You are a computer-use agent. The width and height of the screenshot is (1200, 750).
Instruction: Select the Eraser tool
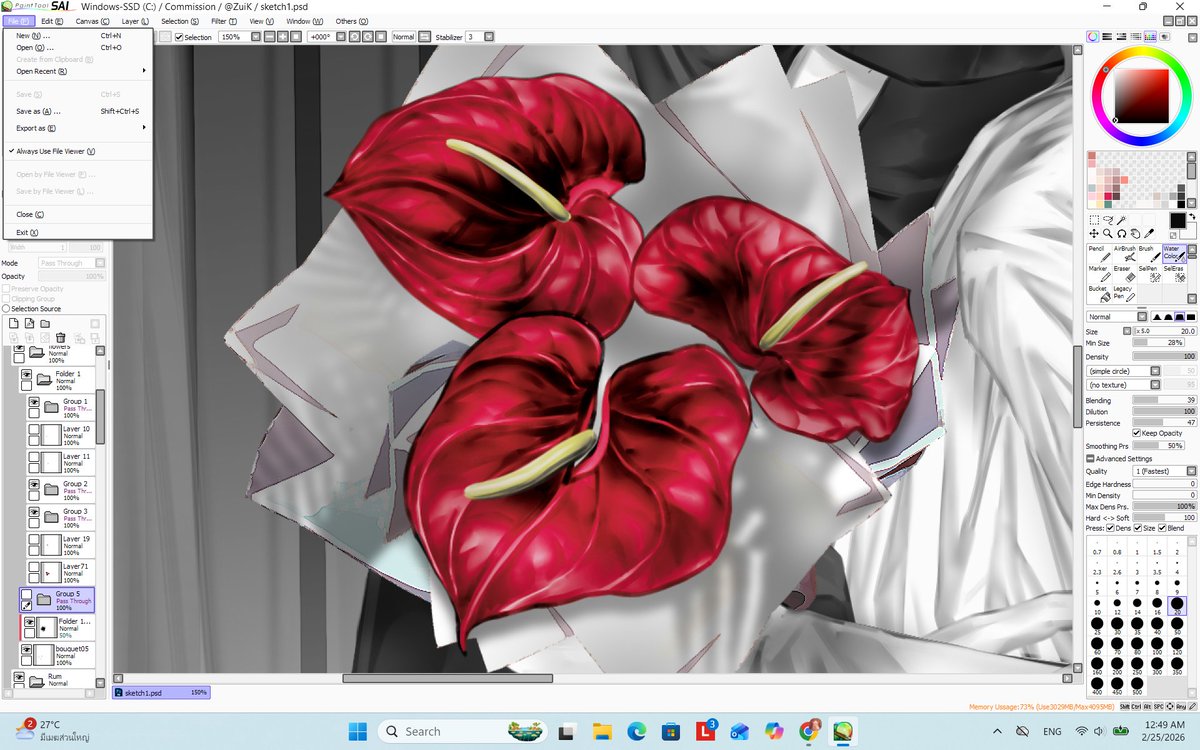1124,273
